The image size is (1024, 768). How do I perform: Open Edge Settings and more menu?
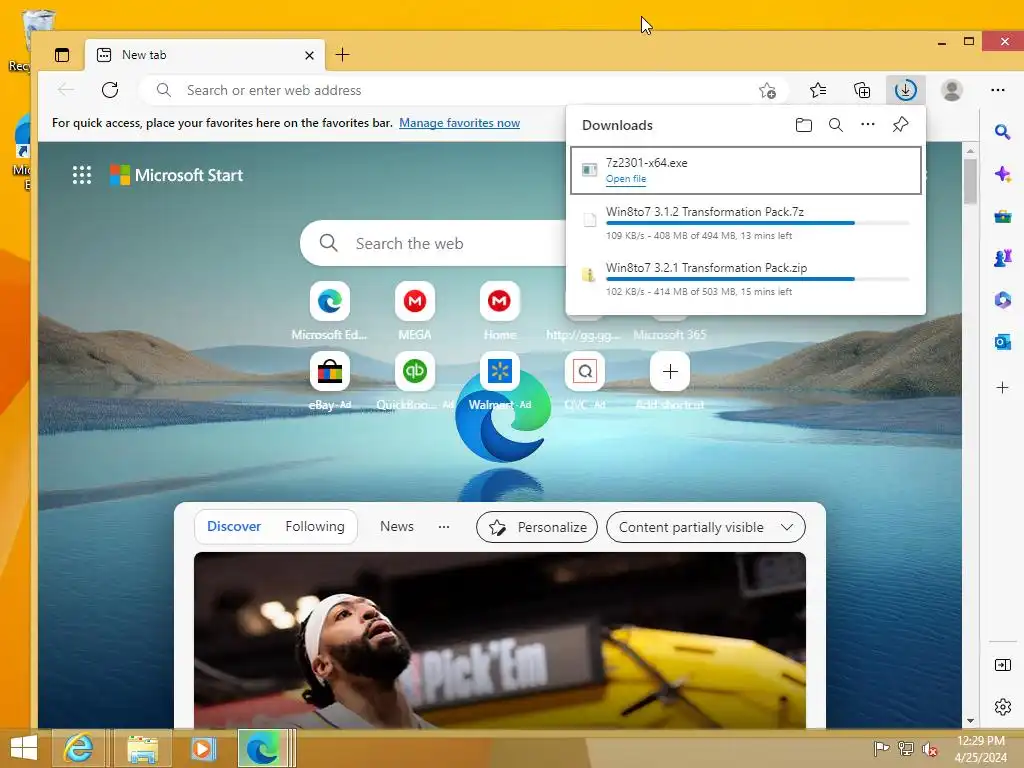coord(997,90)
